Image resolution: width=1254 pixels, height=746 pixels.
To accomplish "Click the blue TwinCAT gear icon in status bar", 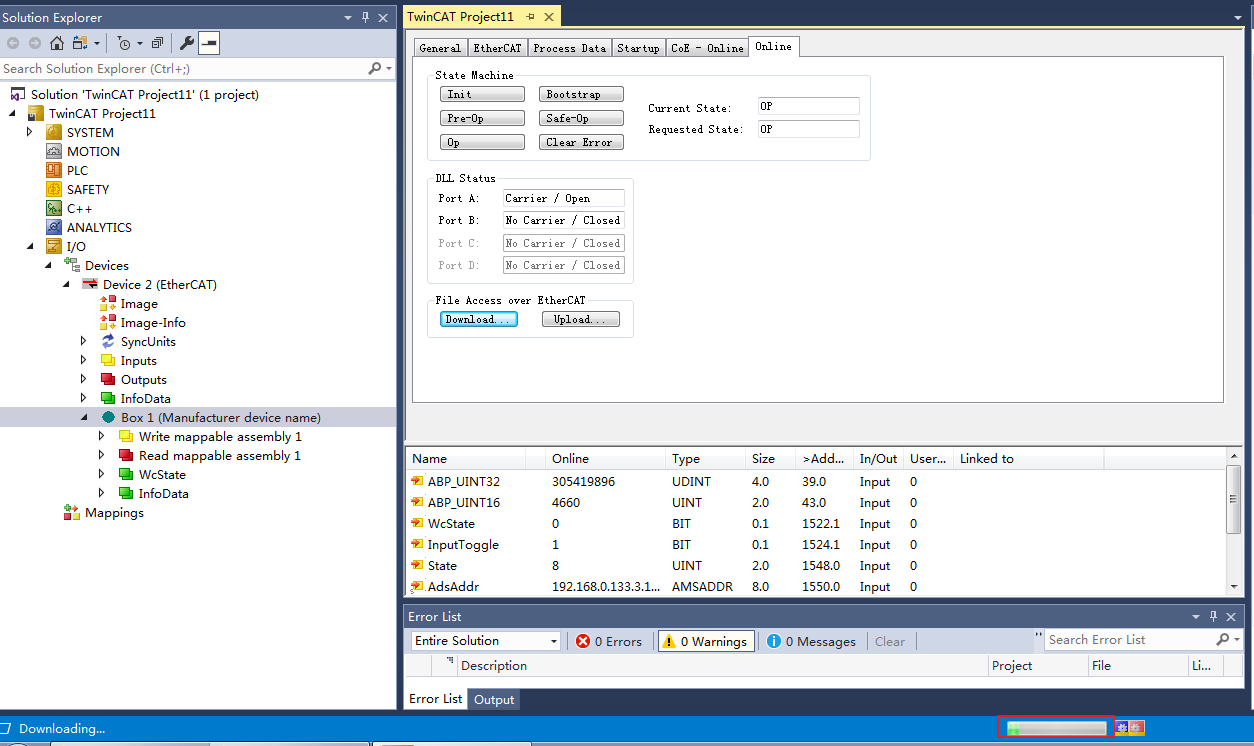I will (1123, 728).
